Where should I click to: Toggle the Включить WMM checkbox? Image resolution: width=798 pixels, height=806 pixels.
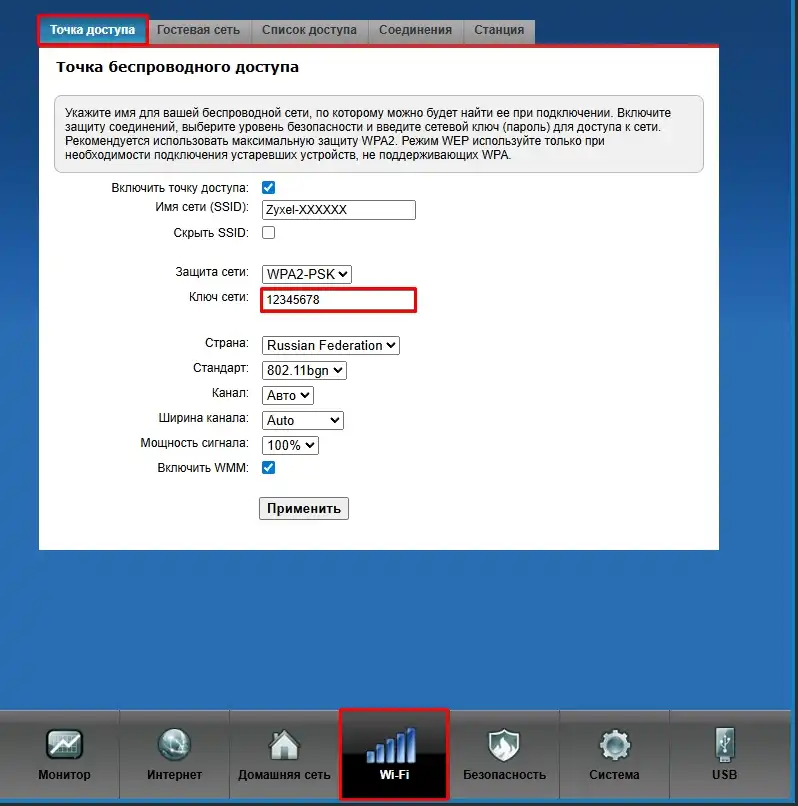pyautogui.click(x=268, y=467)
